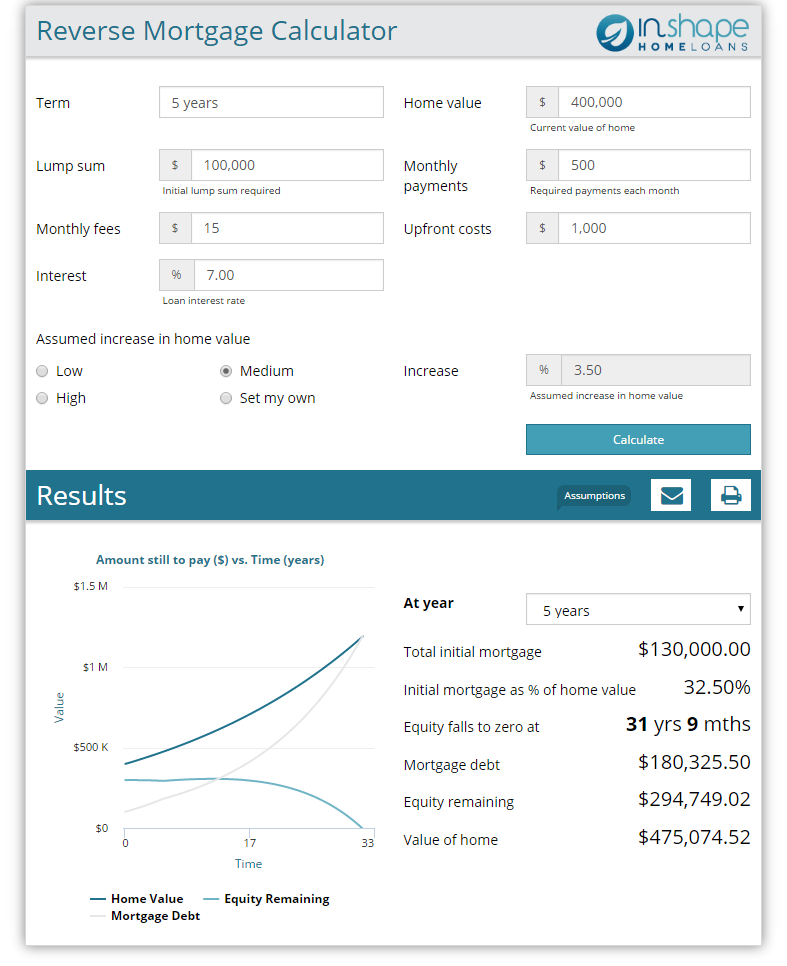Click the Interest rate input field
The height and width of the screenshot is (966, 787).
(x=288, y=275)
